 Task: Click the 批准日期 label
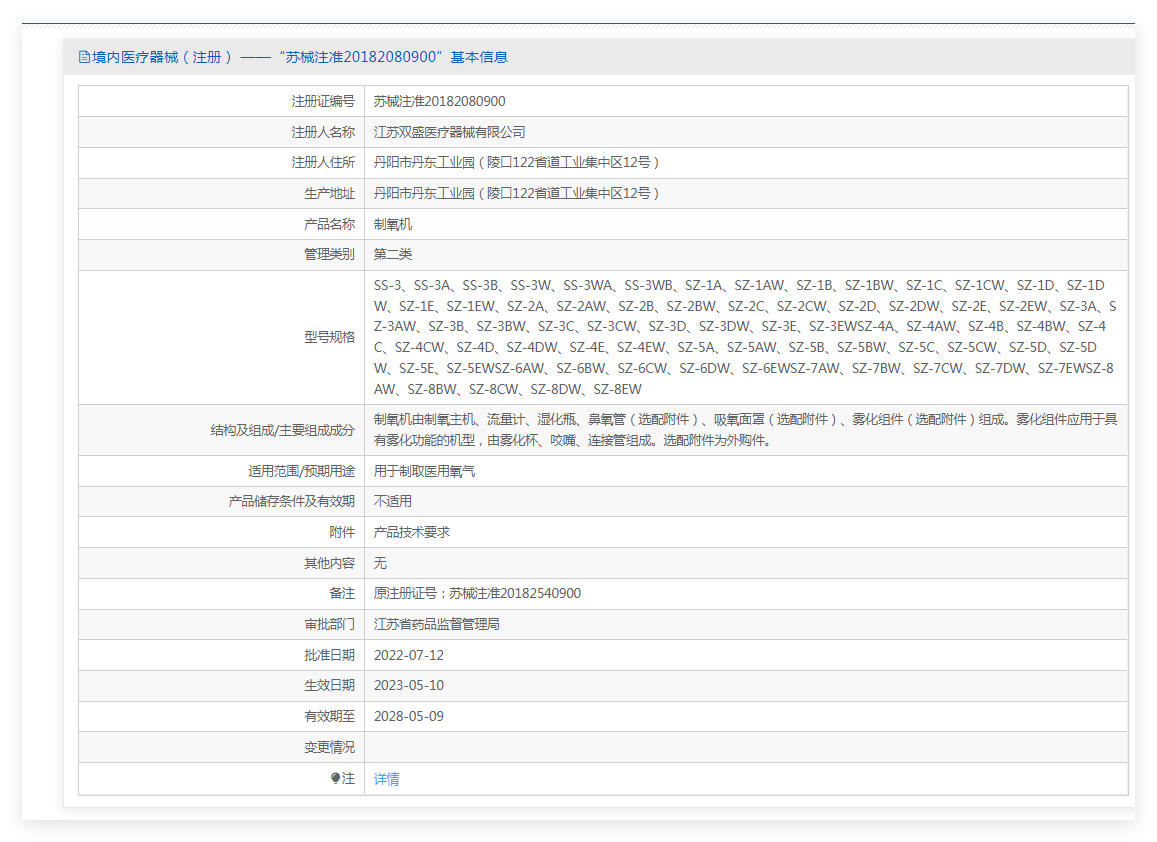point(330,655)
